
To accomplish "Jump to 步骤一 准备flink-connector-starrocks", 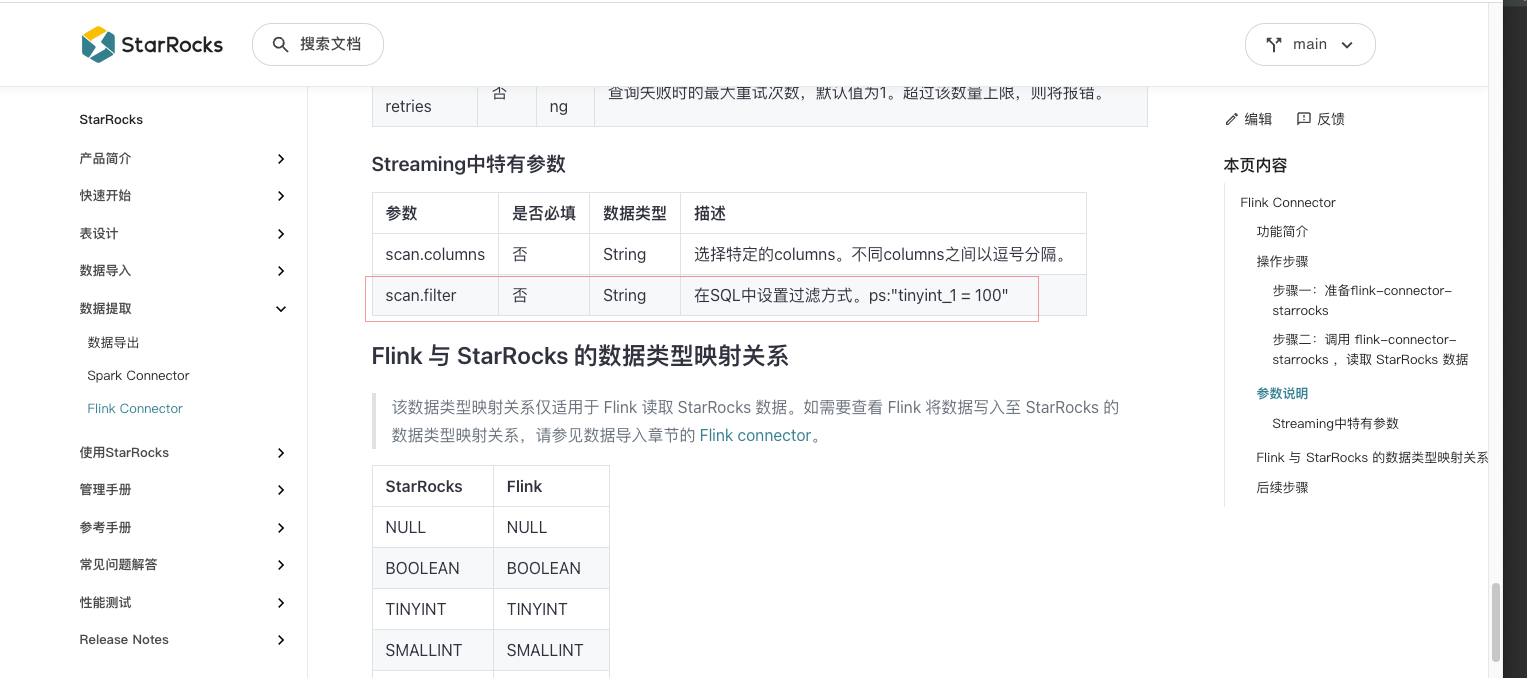I will pos(1362,301).
